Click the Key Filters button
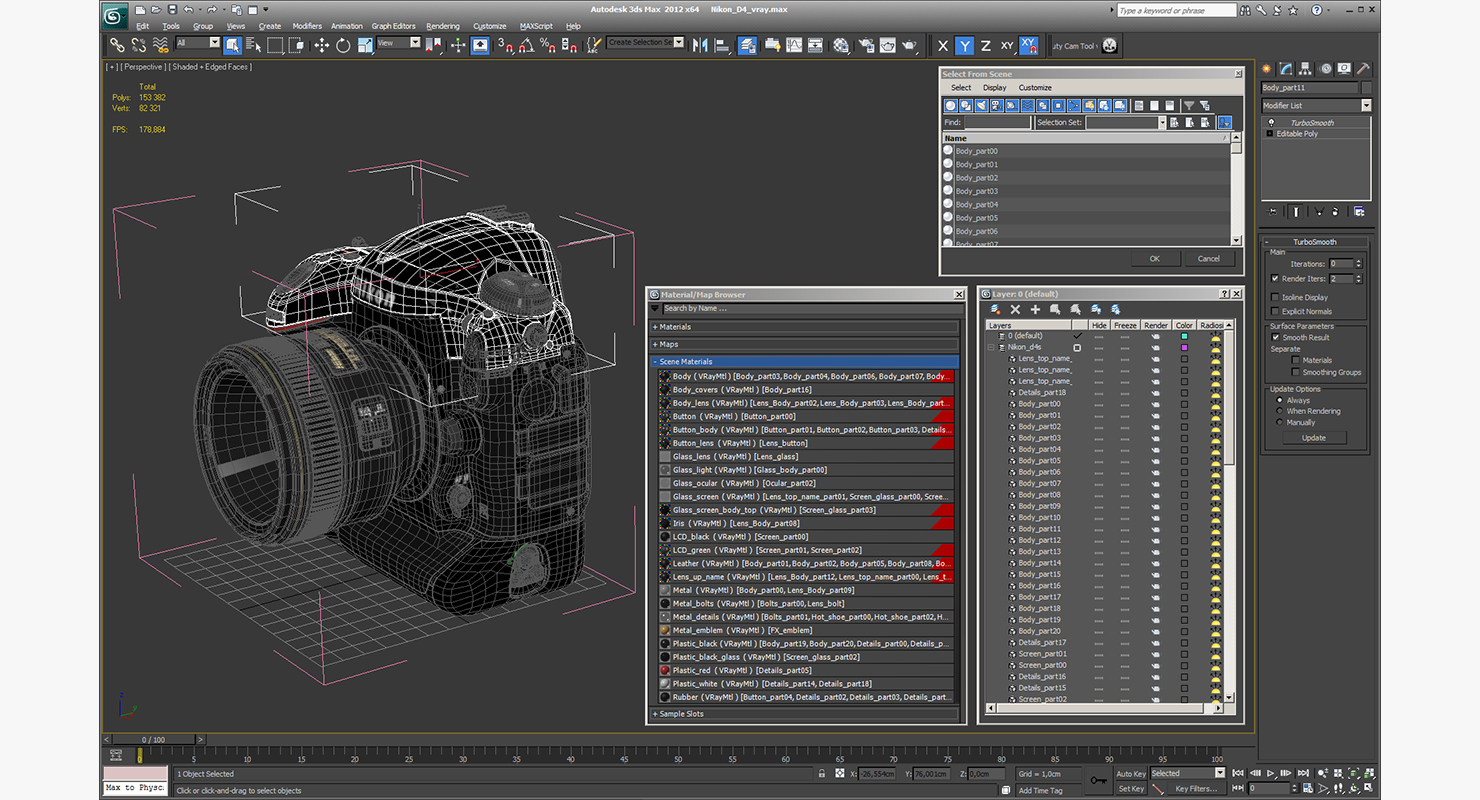Viewport: 1480px width, 800px height. [1197, 789]
